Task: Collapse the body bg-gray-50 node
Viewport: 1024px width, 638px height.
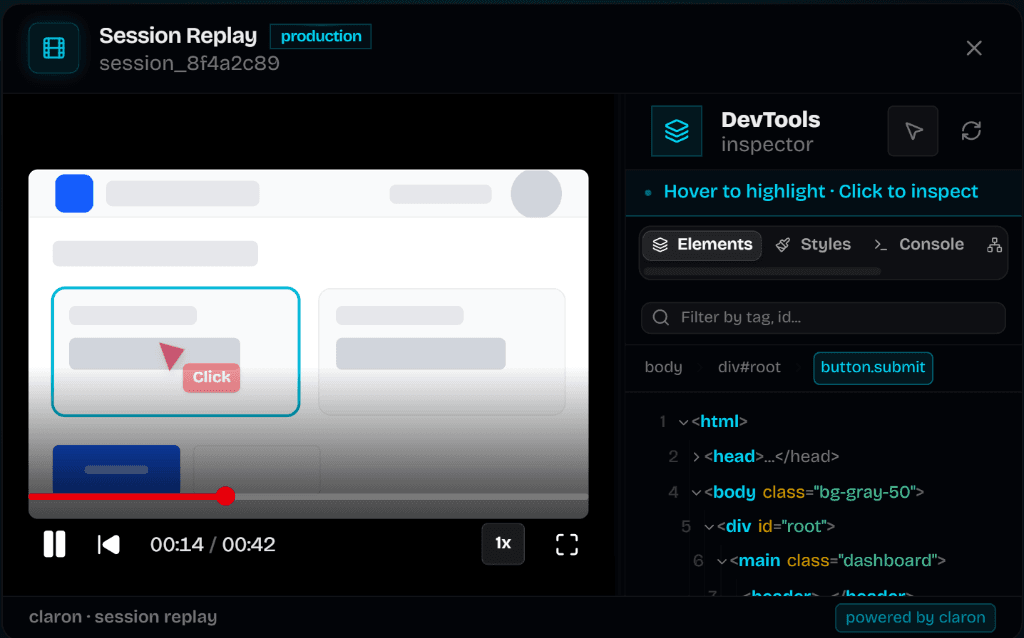Action: point(696,492)
